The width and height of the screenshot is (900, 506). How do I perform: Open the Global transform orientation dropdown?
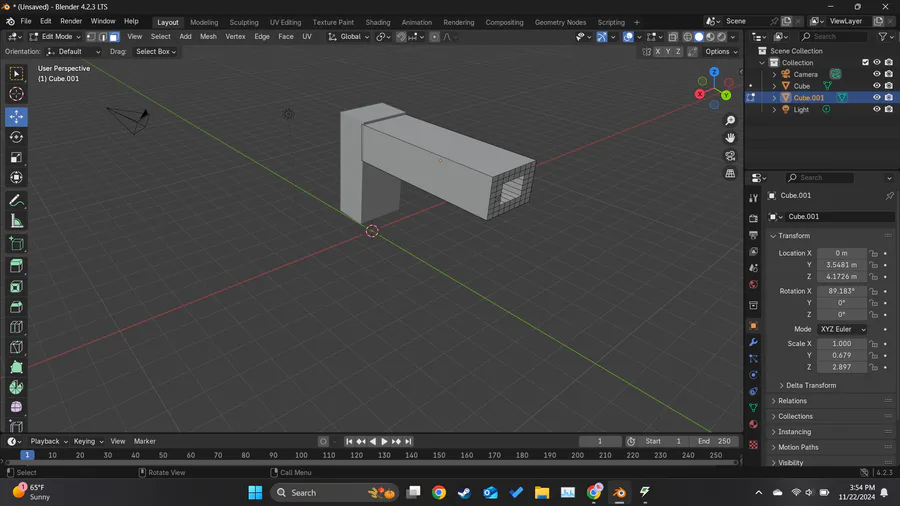point(349,37)
